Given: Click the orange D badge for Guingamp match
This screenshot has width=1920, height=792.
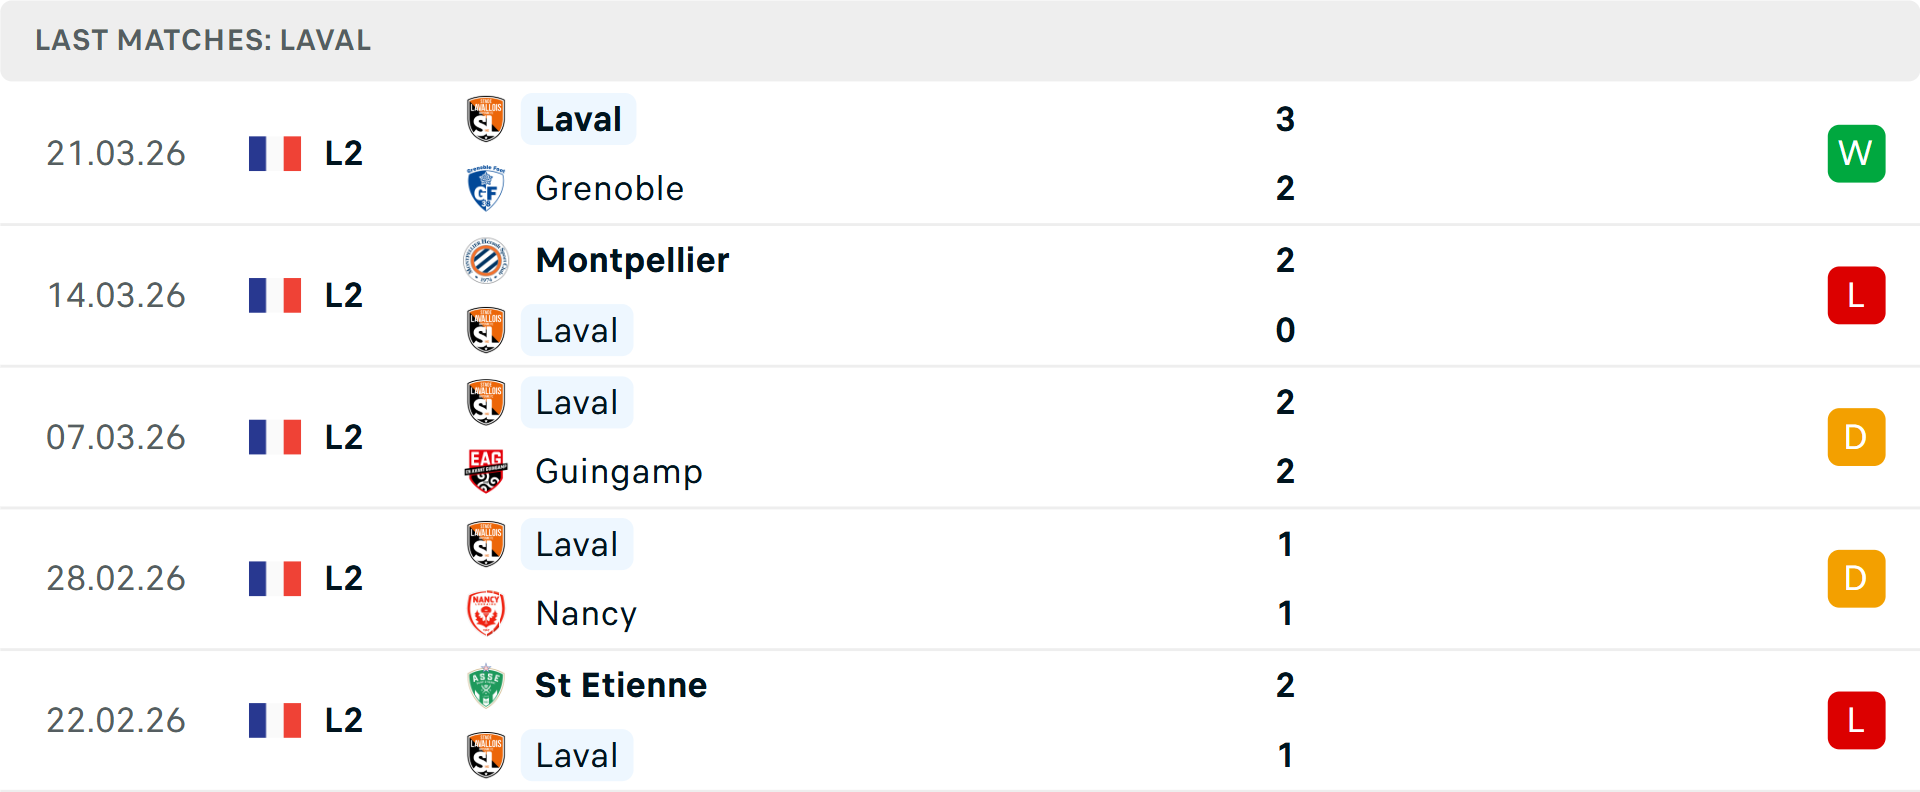Looking at the screenshot, I should pyautogui.click(x=1856, y=437).
